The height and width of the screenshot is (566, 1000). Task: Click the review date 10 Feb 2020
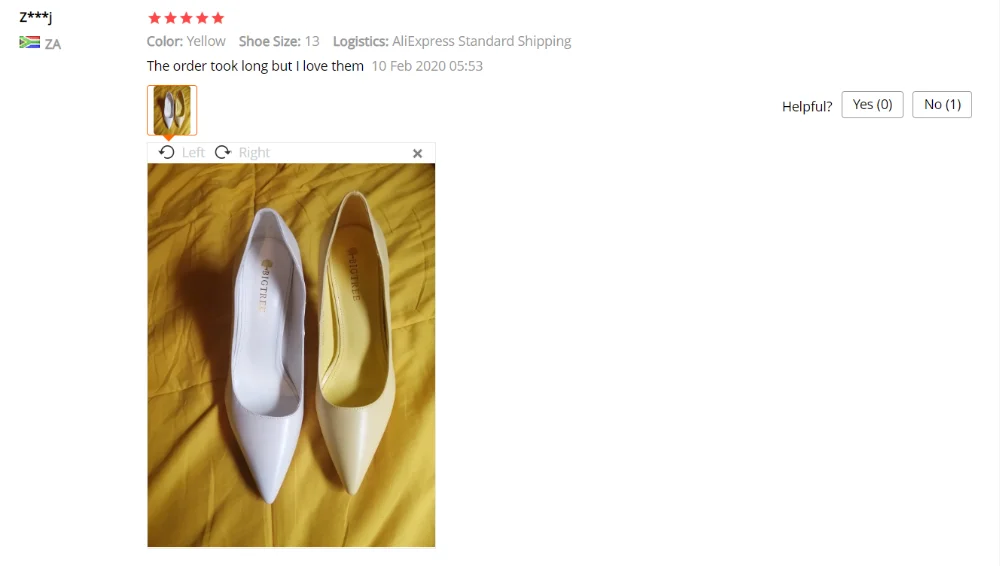[427, 66]
